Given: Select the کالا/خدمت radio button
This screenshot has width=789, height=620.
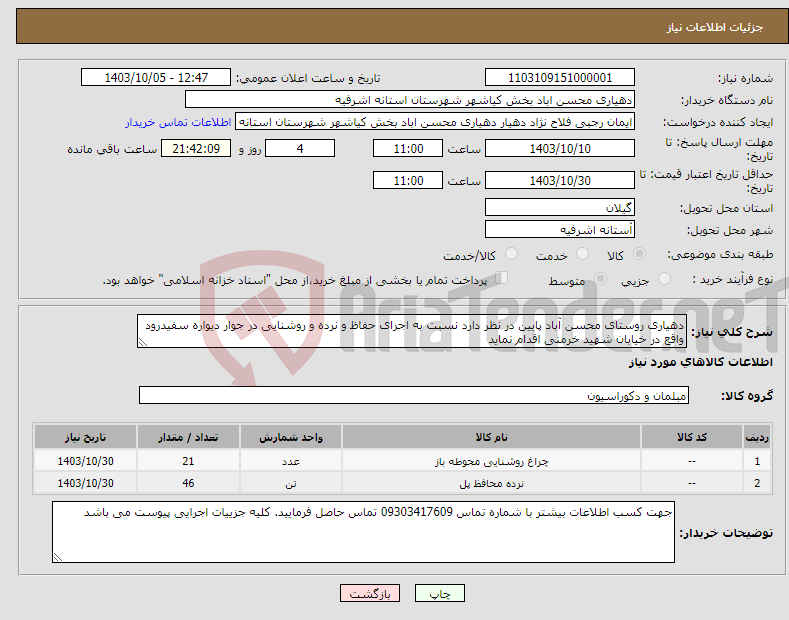Looking at the screenshot, I should click(511, 254).
